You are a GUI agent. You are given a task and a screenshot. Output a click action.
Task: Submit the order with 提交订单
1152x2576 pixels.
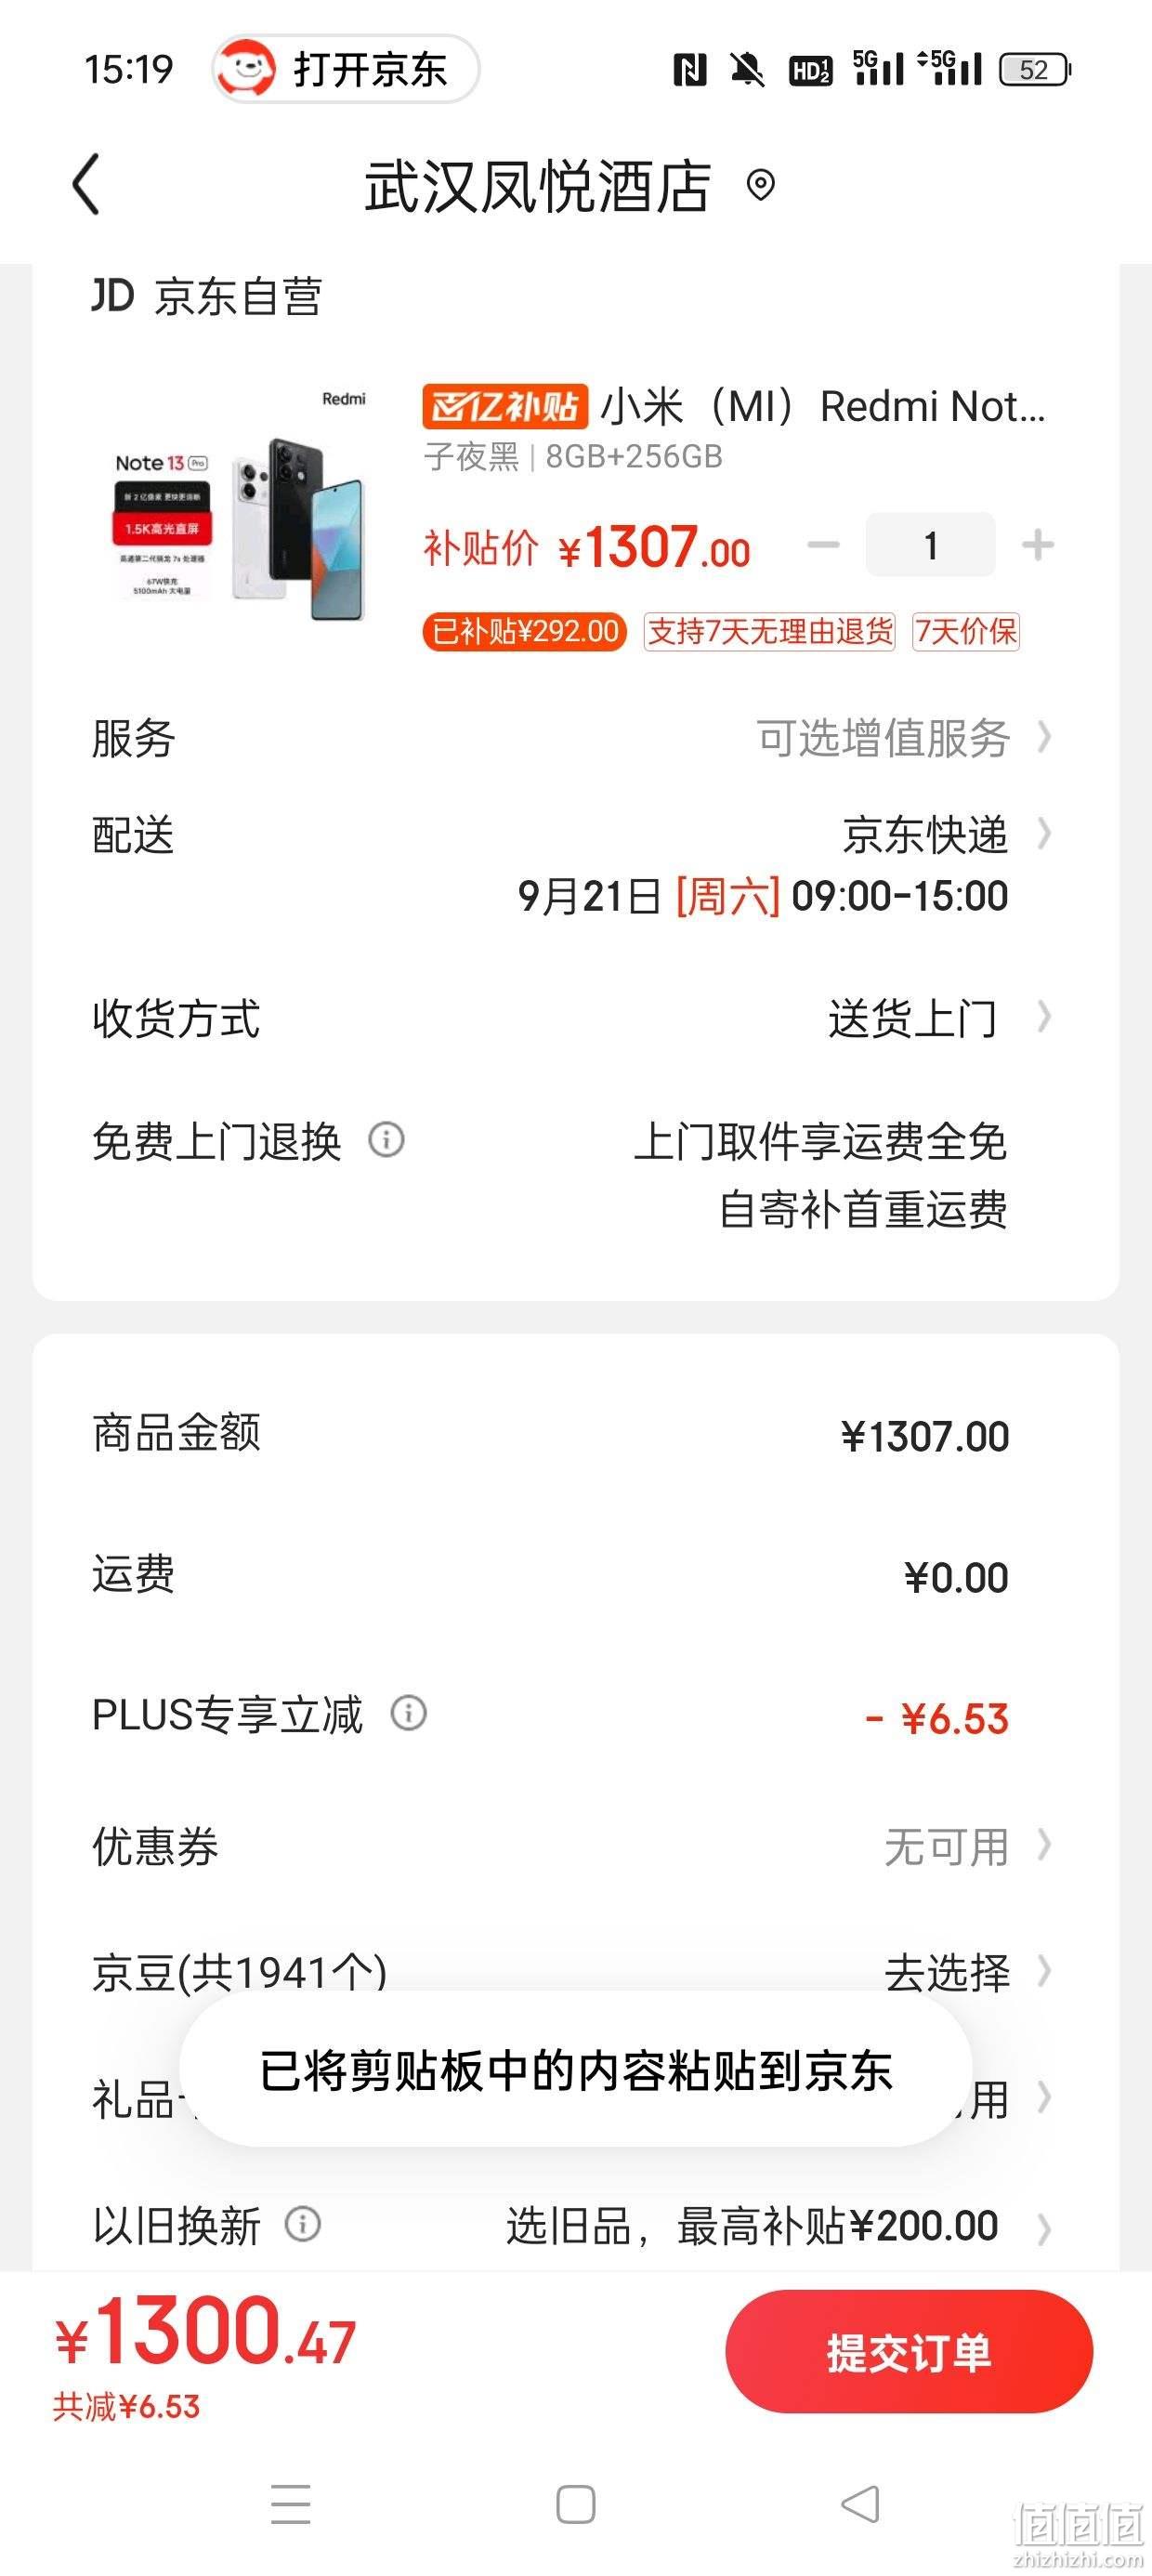909,2352
